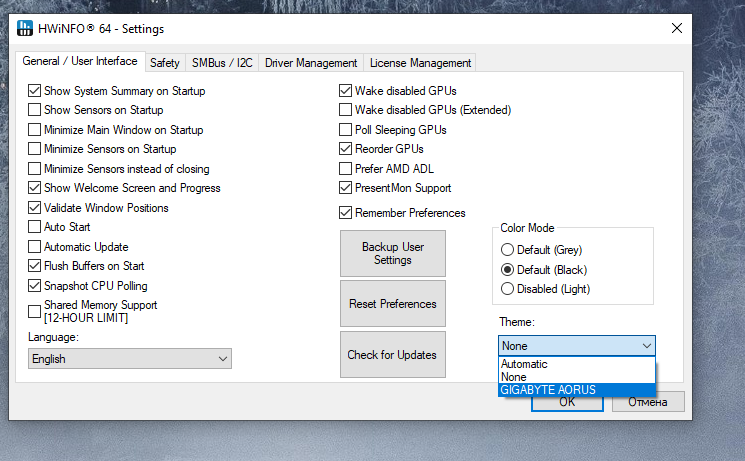This screenshot has width=745, height=461.
Task: Pick GIGABYTE AORUS theme option
Action: 577,390
